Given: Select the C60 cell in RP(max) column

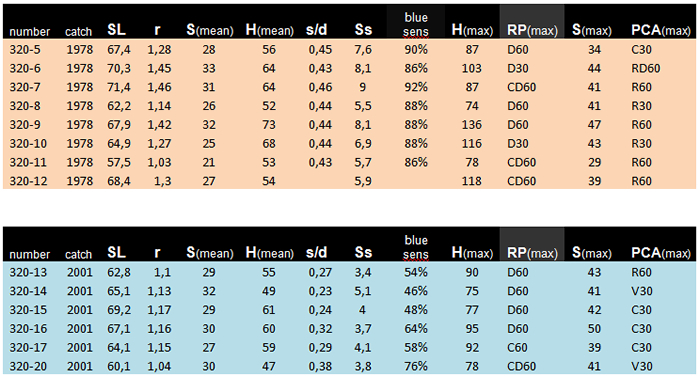Looking at the screenshot, I should pos(517,347).
